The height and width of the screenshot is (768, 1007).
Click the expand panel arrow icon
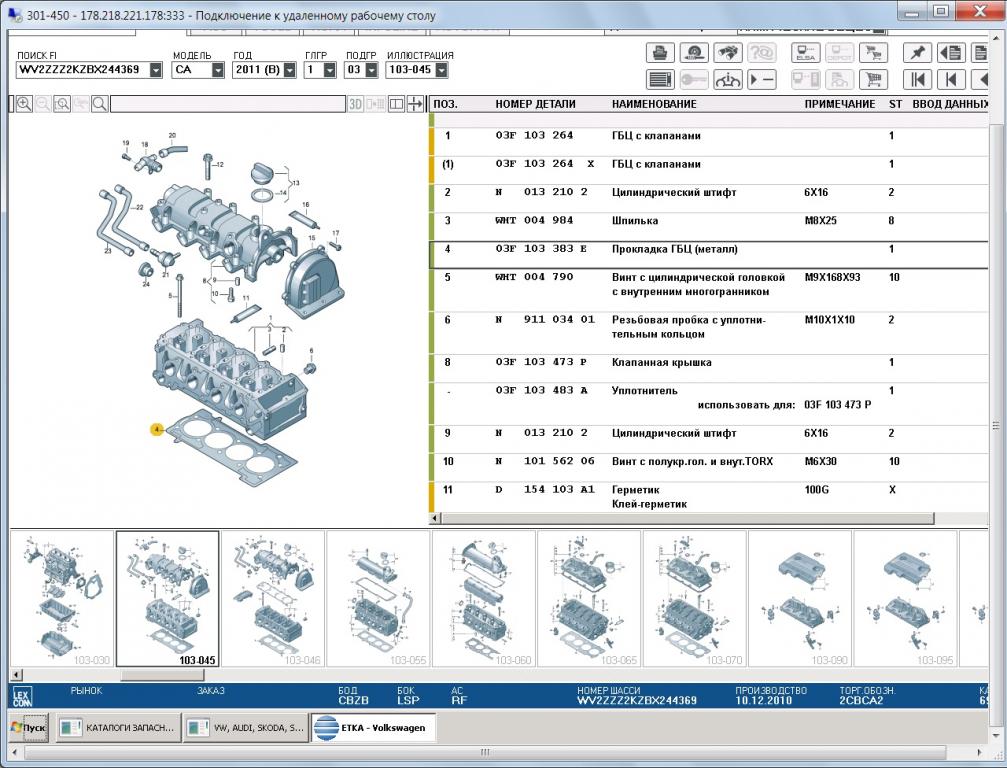pyautogui.click(x=416, y=104)
